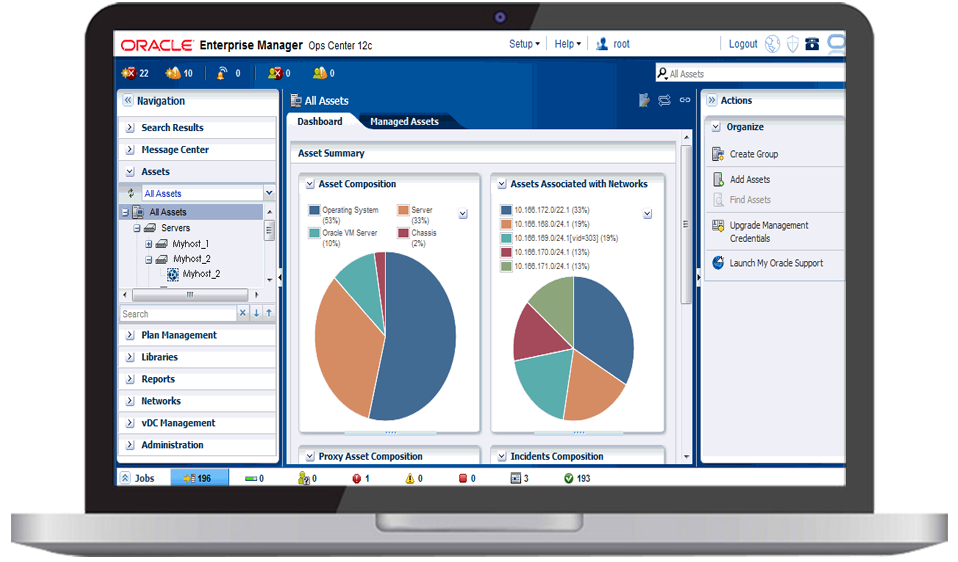Click the navigation Search input field
The width and height of the screenshot is (958, 562).
coord(178,314)
